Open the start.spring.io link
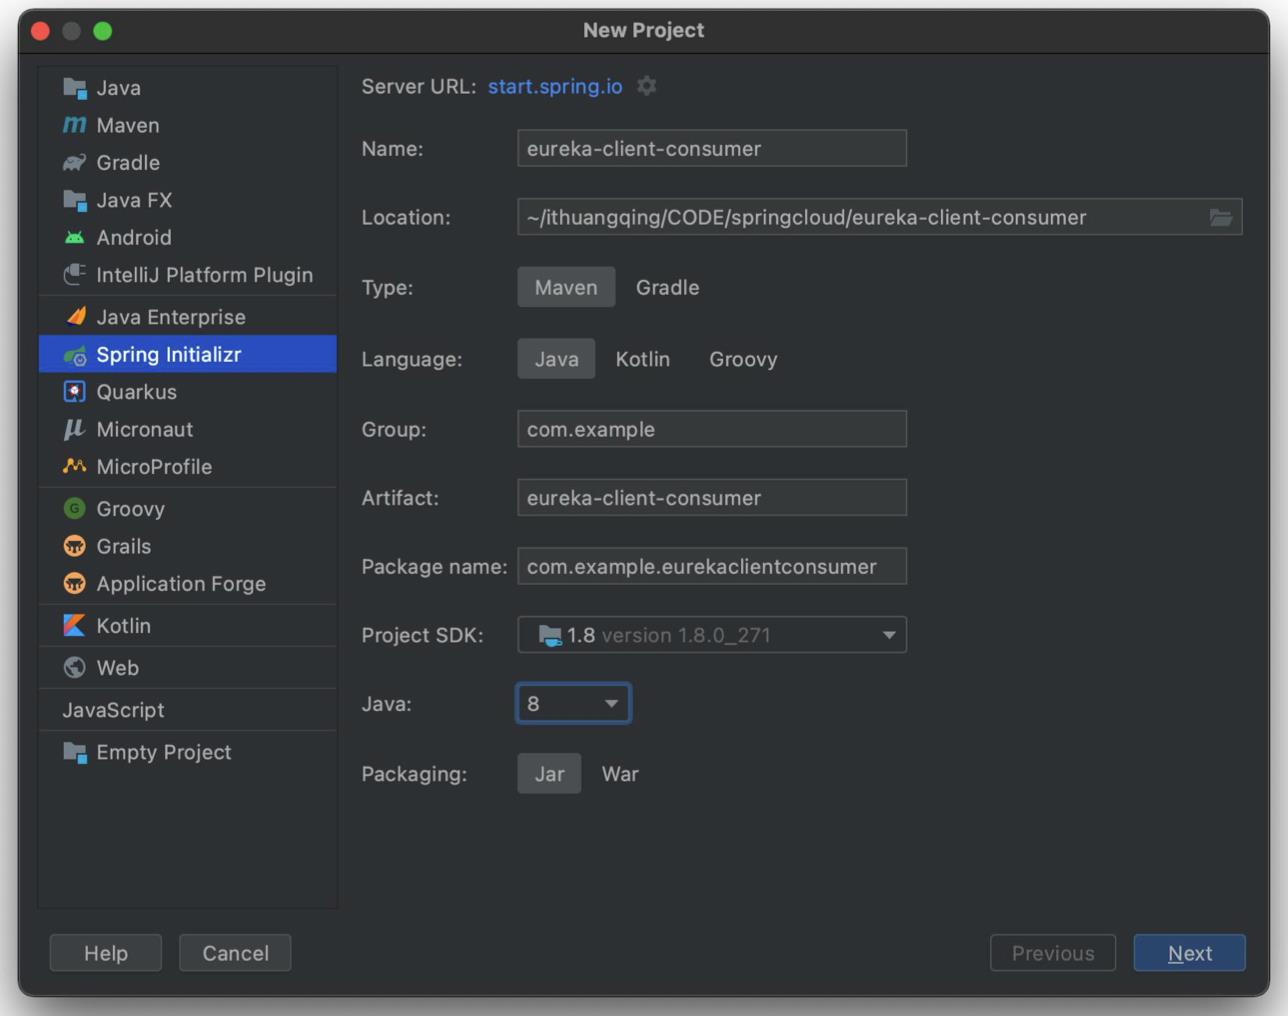1288x1016 pixels. point(555,86)
